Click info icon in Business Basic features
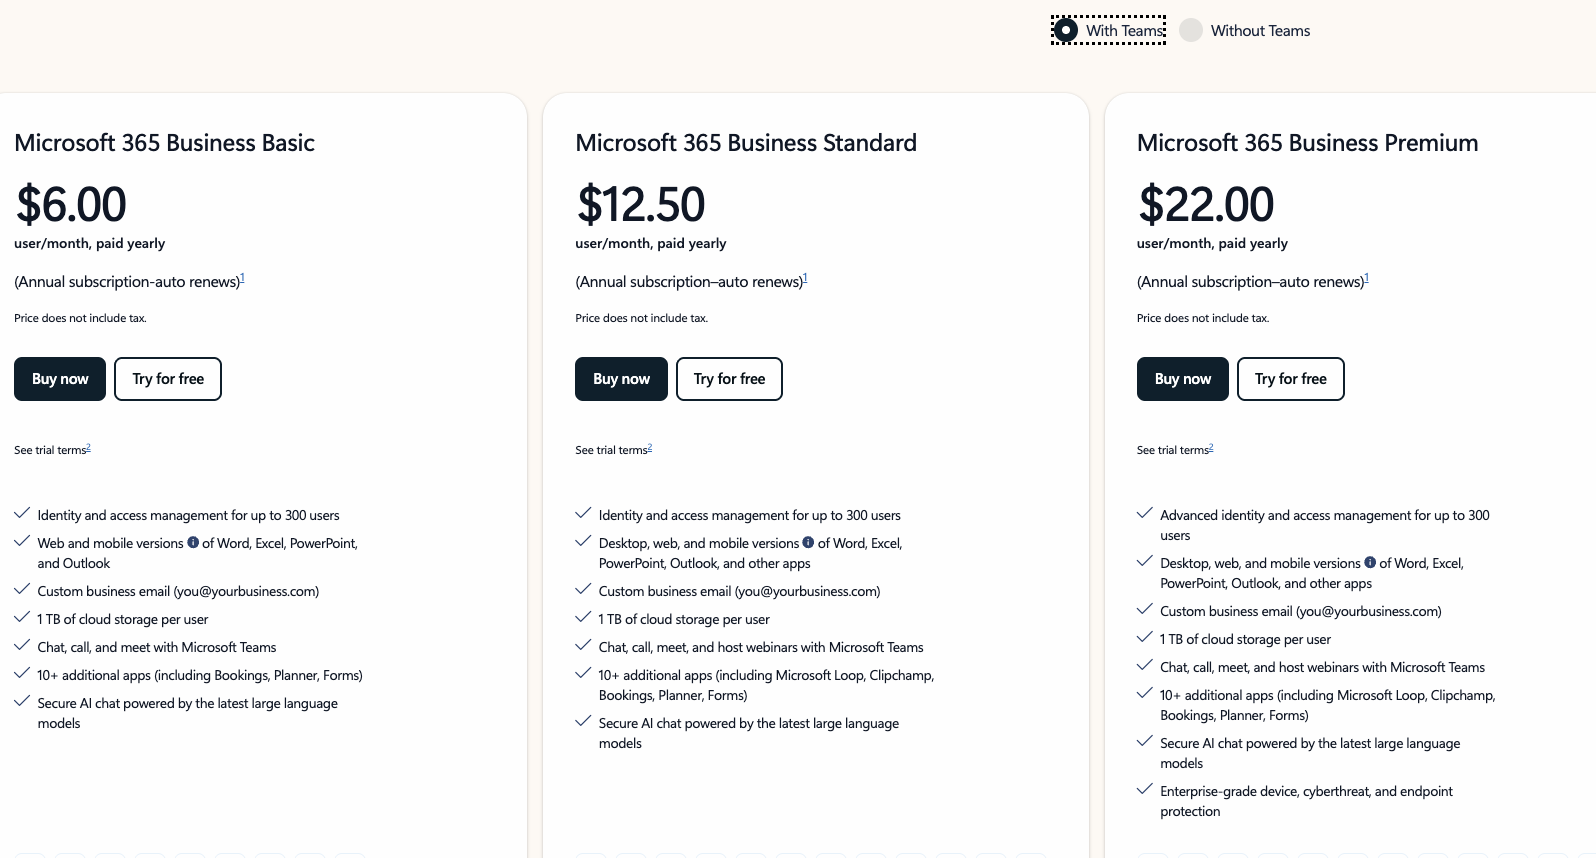This screenshot has width=1596, height=858. click(193, 543)
